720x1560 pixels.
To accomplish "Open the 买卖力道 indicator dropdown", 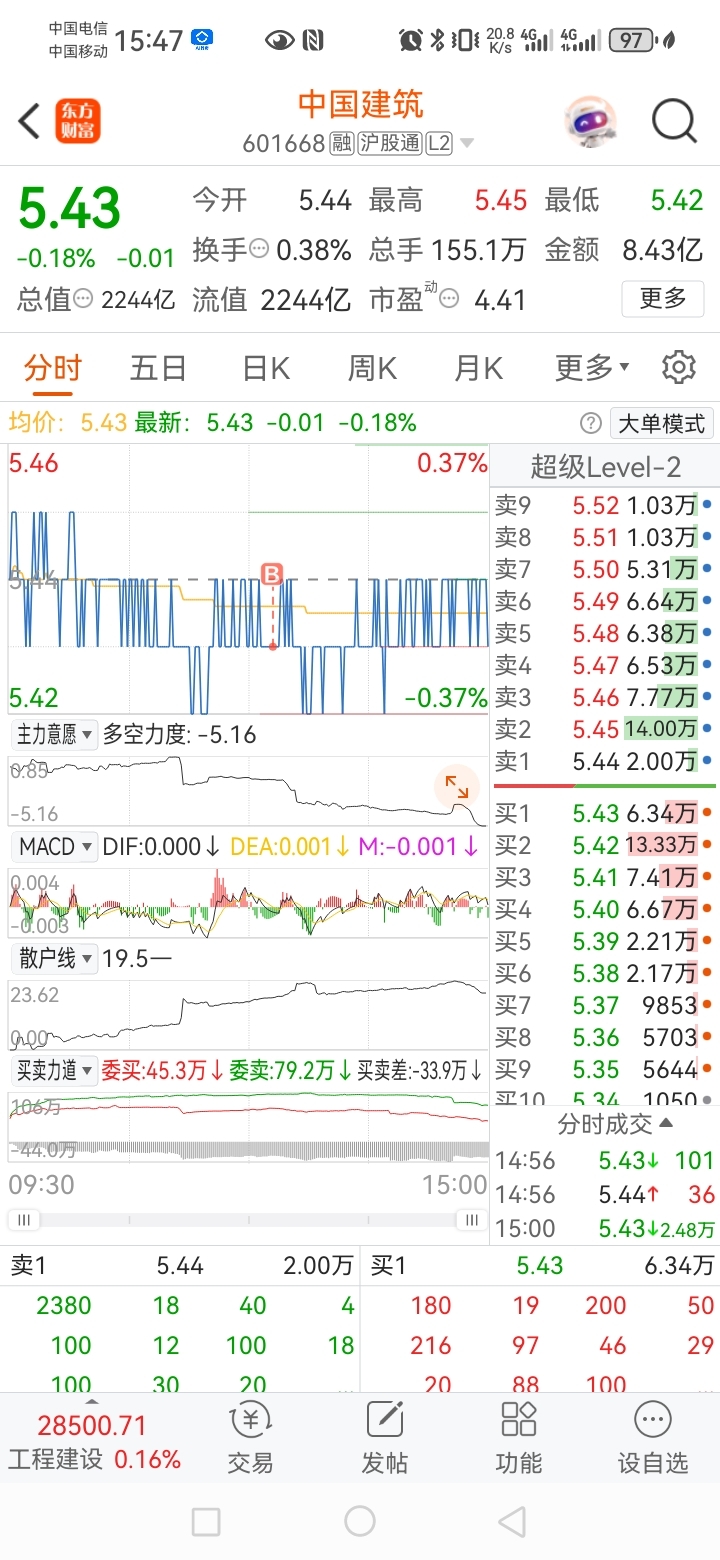I will pos(54,1071).
